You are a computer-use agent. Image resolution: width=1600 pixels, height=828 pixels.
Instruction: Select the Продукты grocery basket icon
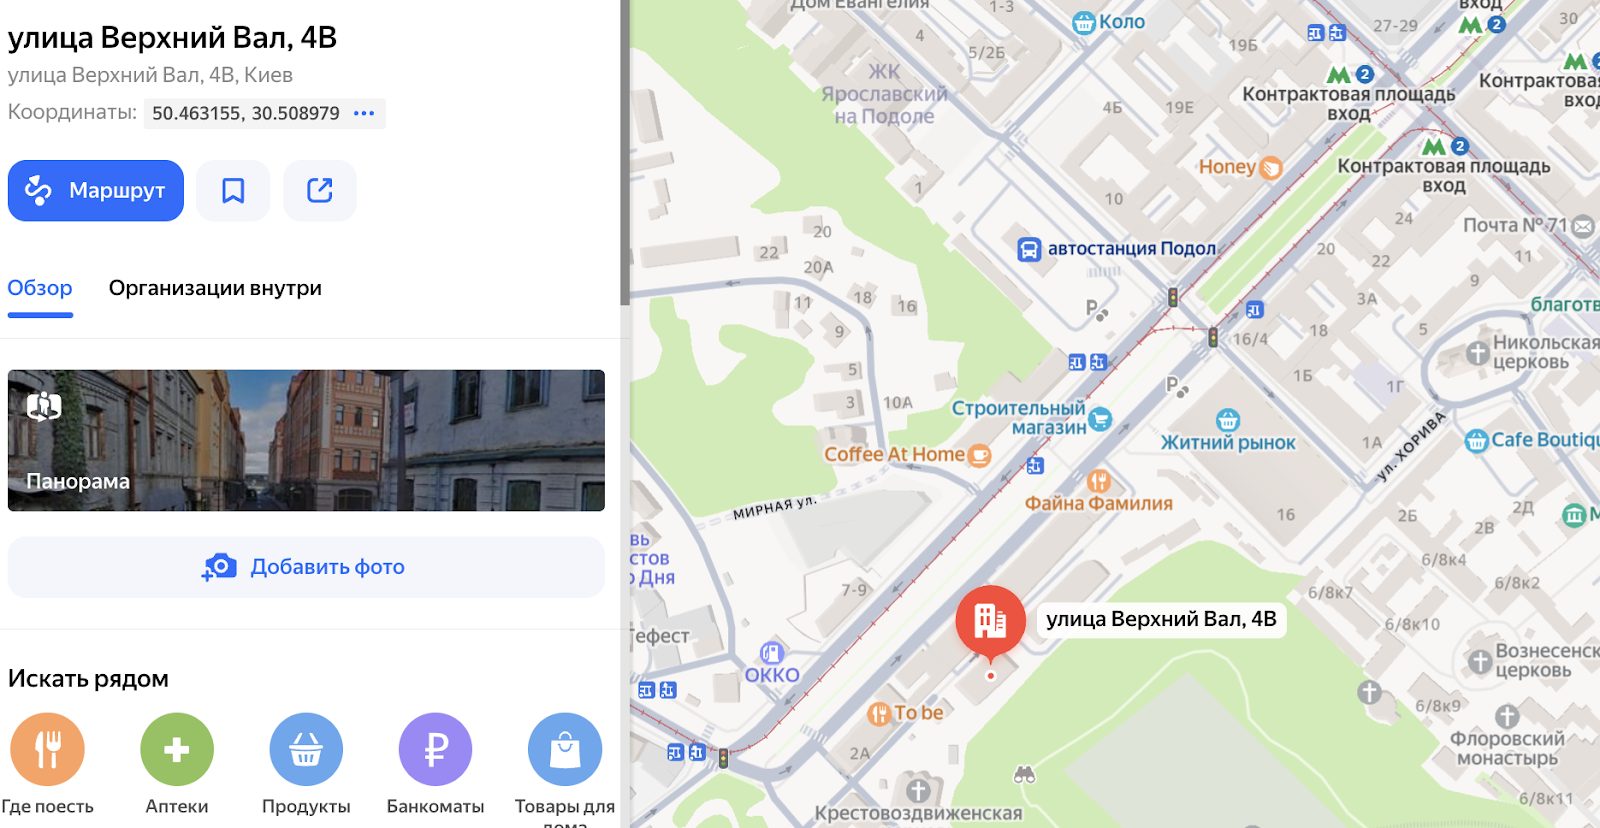coord(306,749)
